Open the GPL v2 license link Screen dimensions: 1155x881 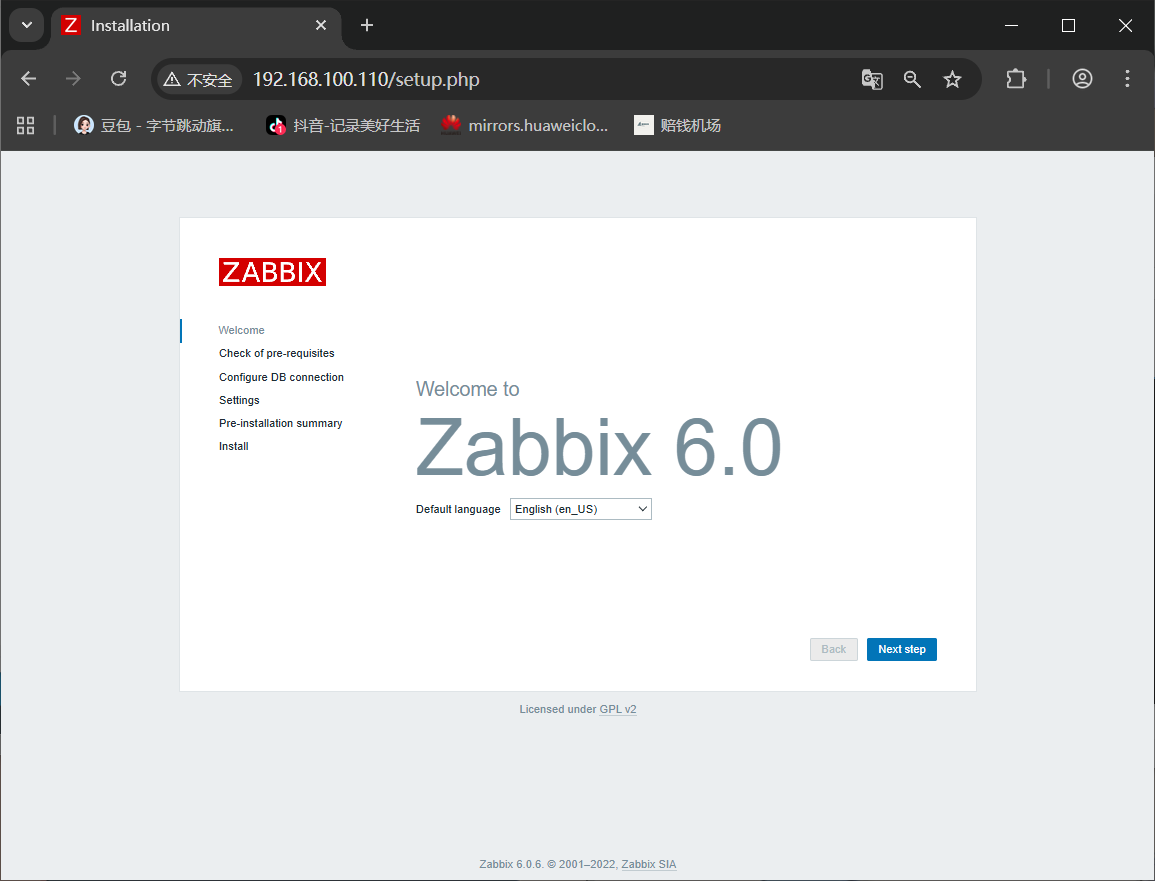(x=618, y=709)
